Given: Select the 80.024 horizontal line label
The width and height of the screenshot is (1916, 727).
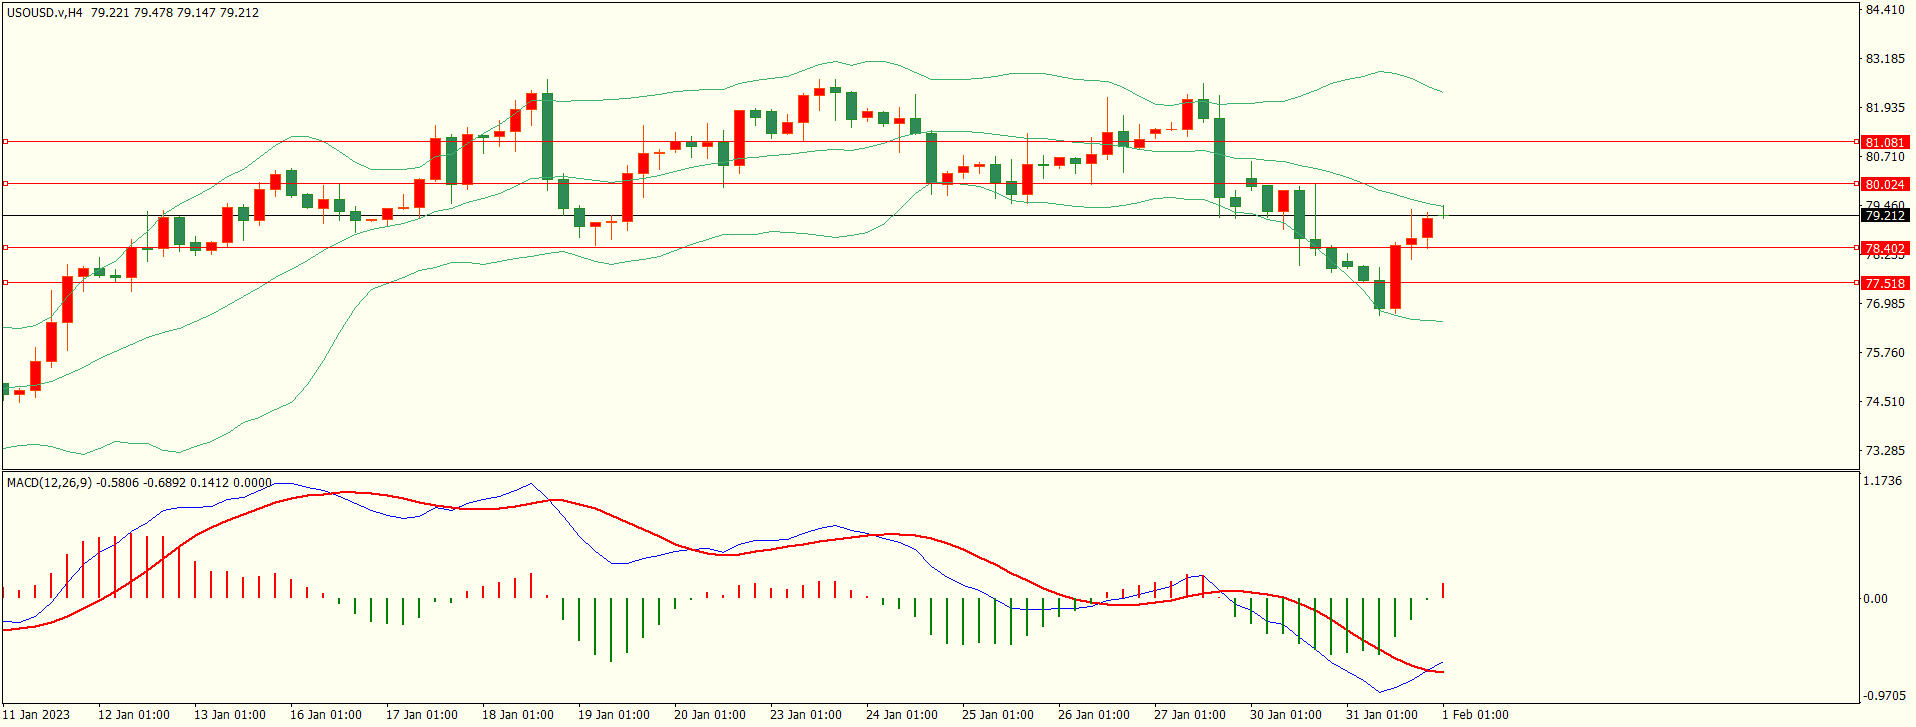Looking at the screenshot, I should [1884, 184].
